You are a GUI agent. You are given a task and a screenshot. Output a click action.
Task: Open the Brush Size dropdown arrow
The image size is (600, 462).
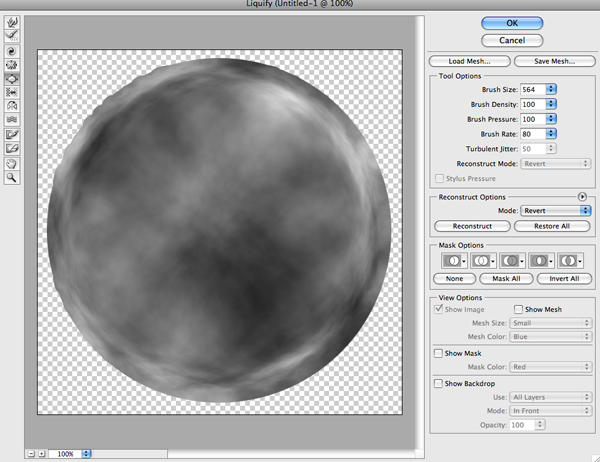point(551,89)
